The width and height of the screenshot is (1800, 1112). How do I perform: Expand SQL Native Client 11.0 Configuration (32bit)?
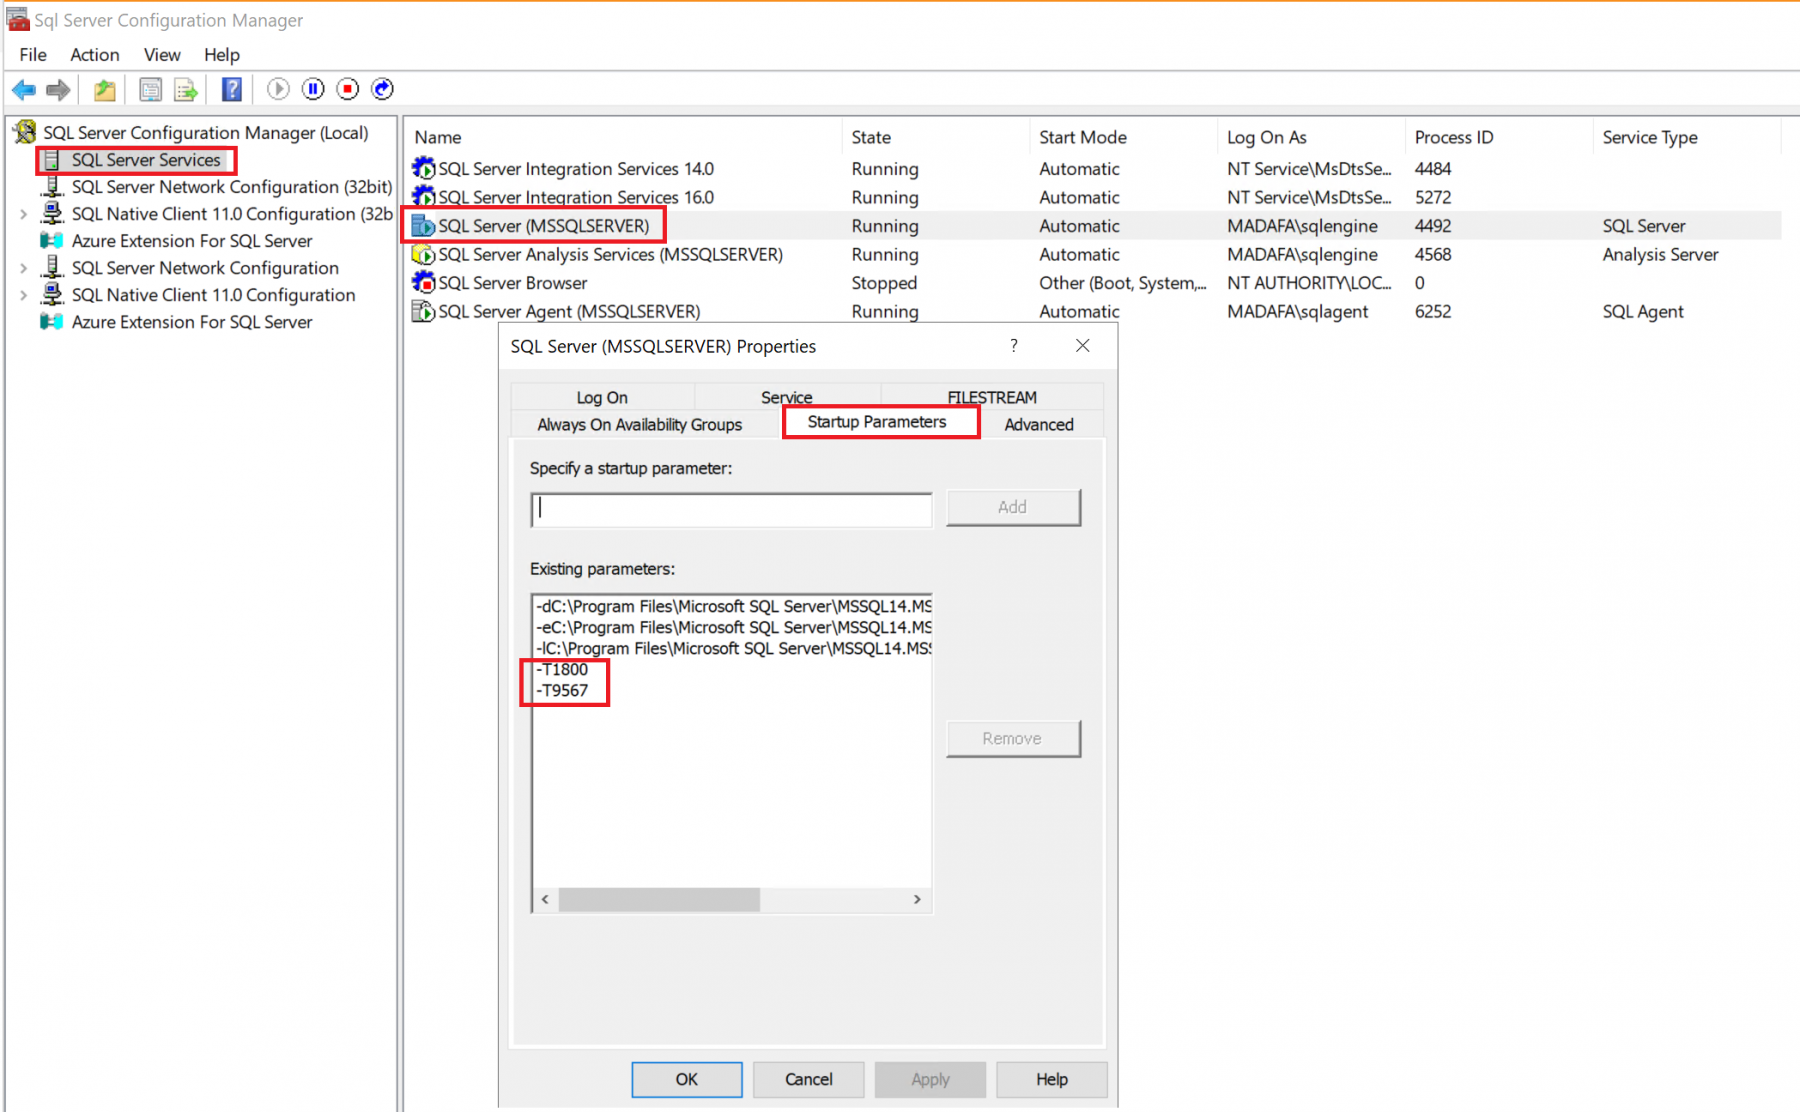point(23,214)
